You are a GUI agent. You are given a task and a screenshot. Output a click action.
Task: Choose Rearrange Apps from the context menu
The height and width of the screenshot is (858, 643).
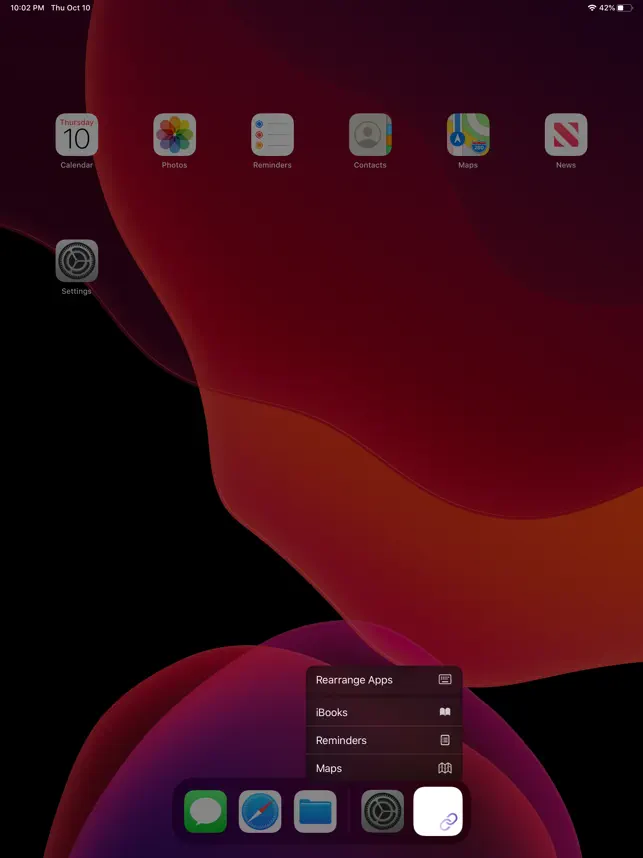(384, 680)
